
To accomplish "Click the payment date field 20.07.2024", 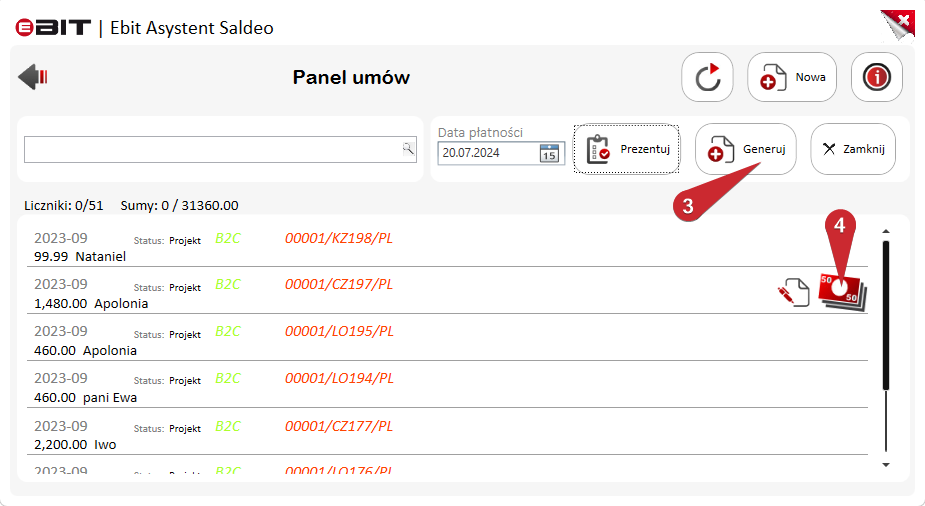I will pos(487,153).
